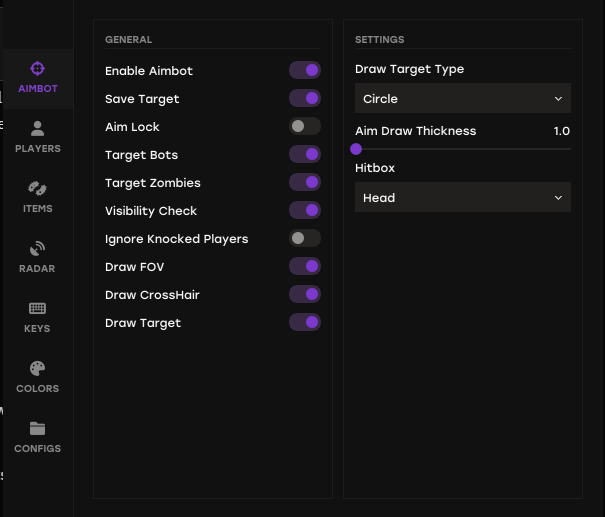The image size is (605, 517).
Task: Click the Configs folder icon
Action: tap(37, 428)
